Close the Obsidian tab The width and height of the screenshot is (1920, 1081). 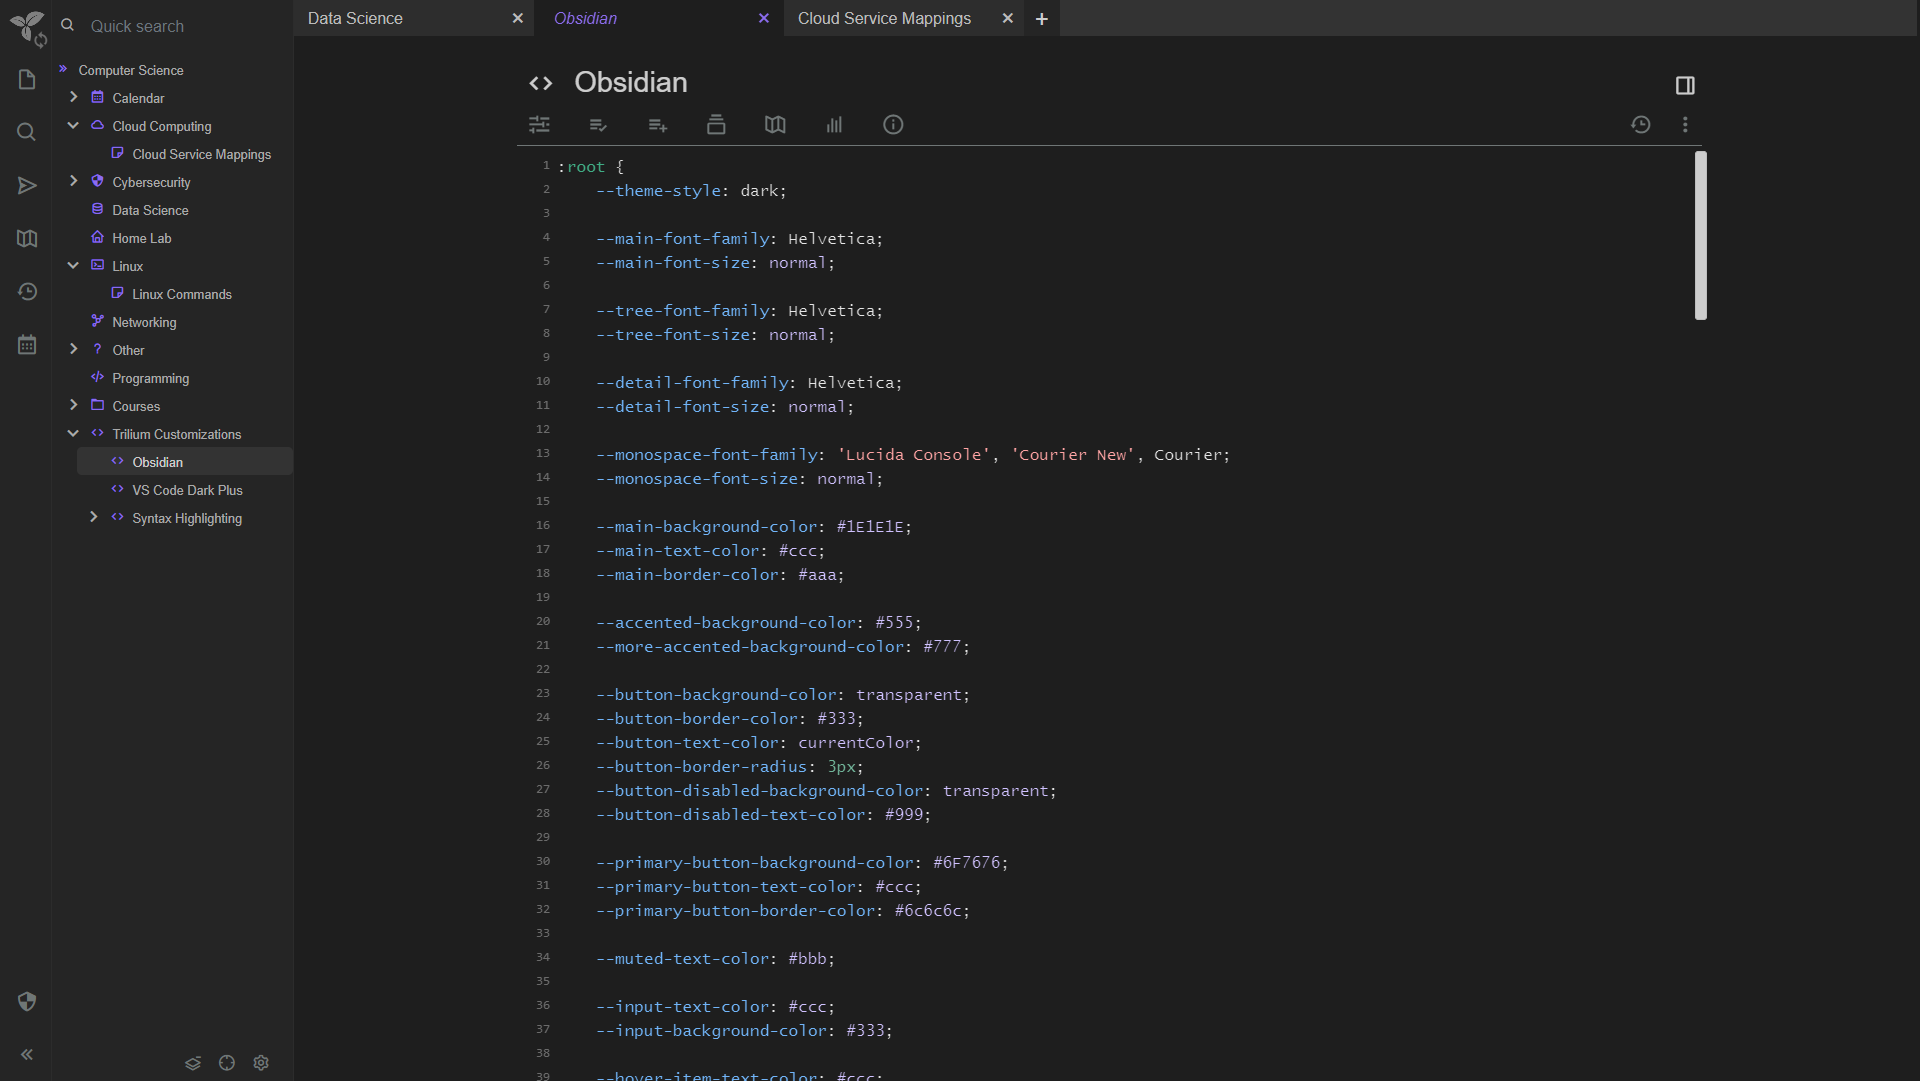coord(764,18)
